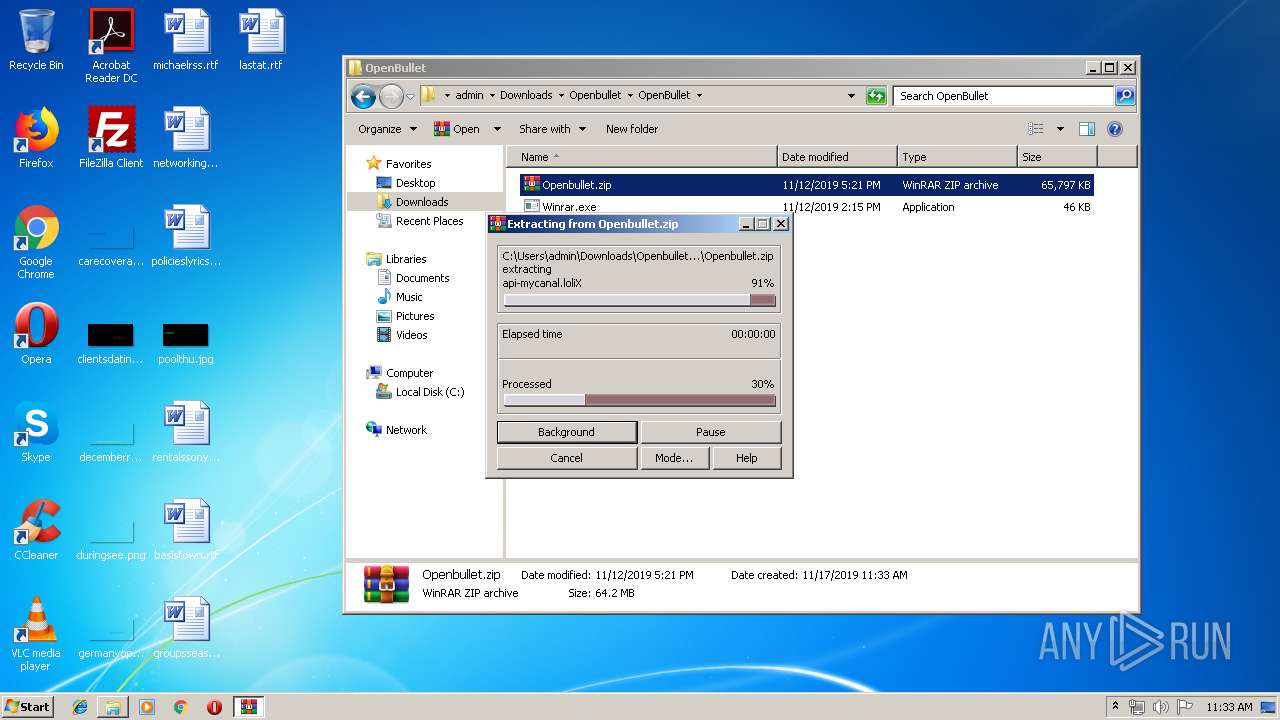Sort by the Type column header
Screen dimensions: 1280x720
click(x=957, y=157)
